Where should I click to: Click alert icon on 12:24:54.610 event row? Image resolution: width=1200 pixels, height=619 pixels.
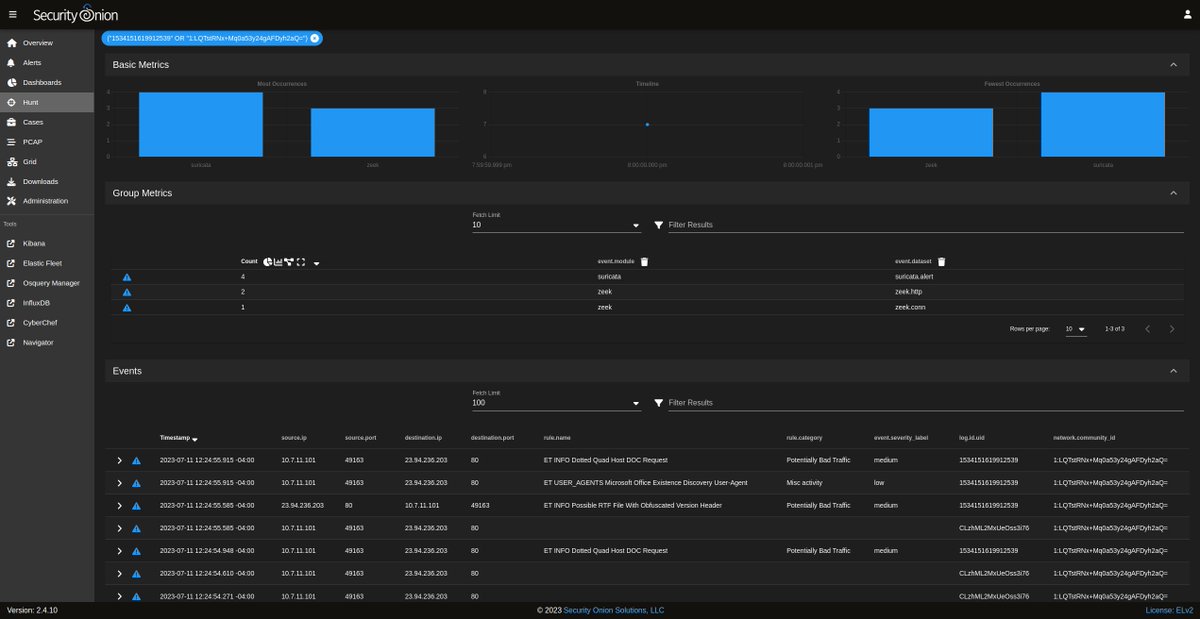(x=136, y=574)
